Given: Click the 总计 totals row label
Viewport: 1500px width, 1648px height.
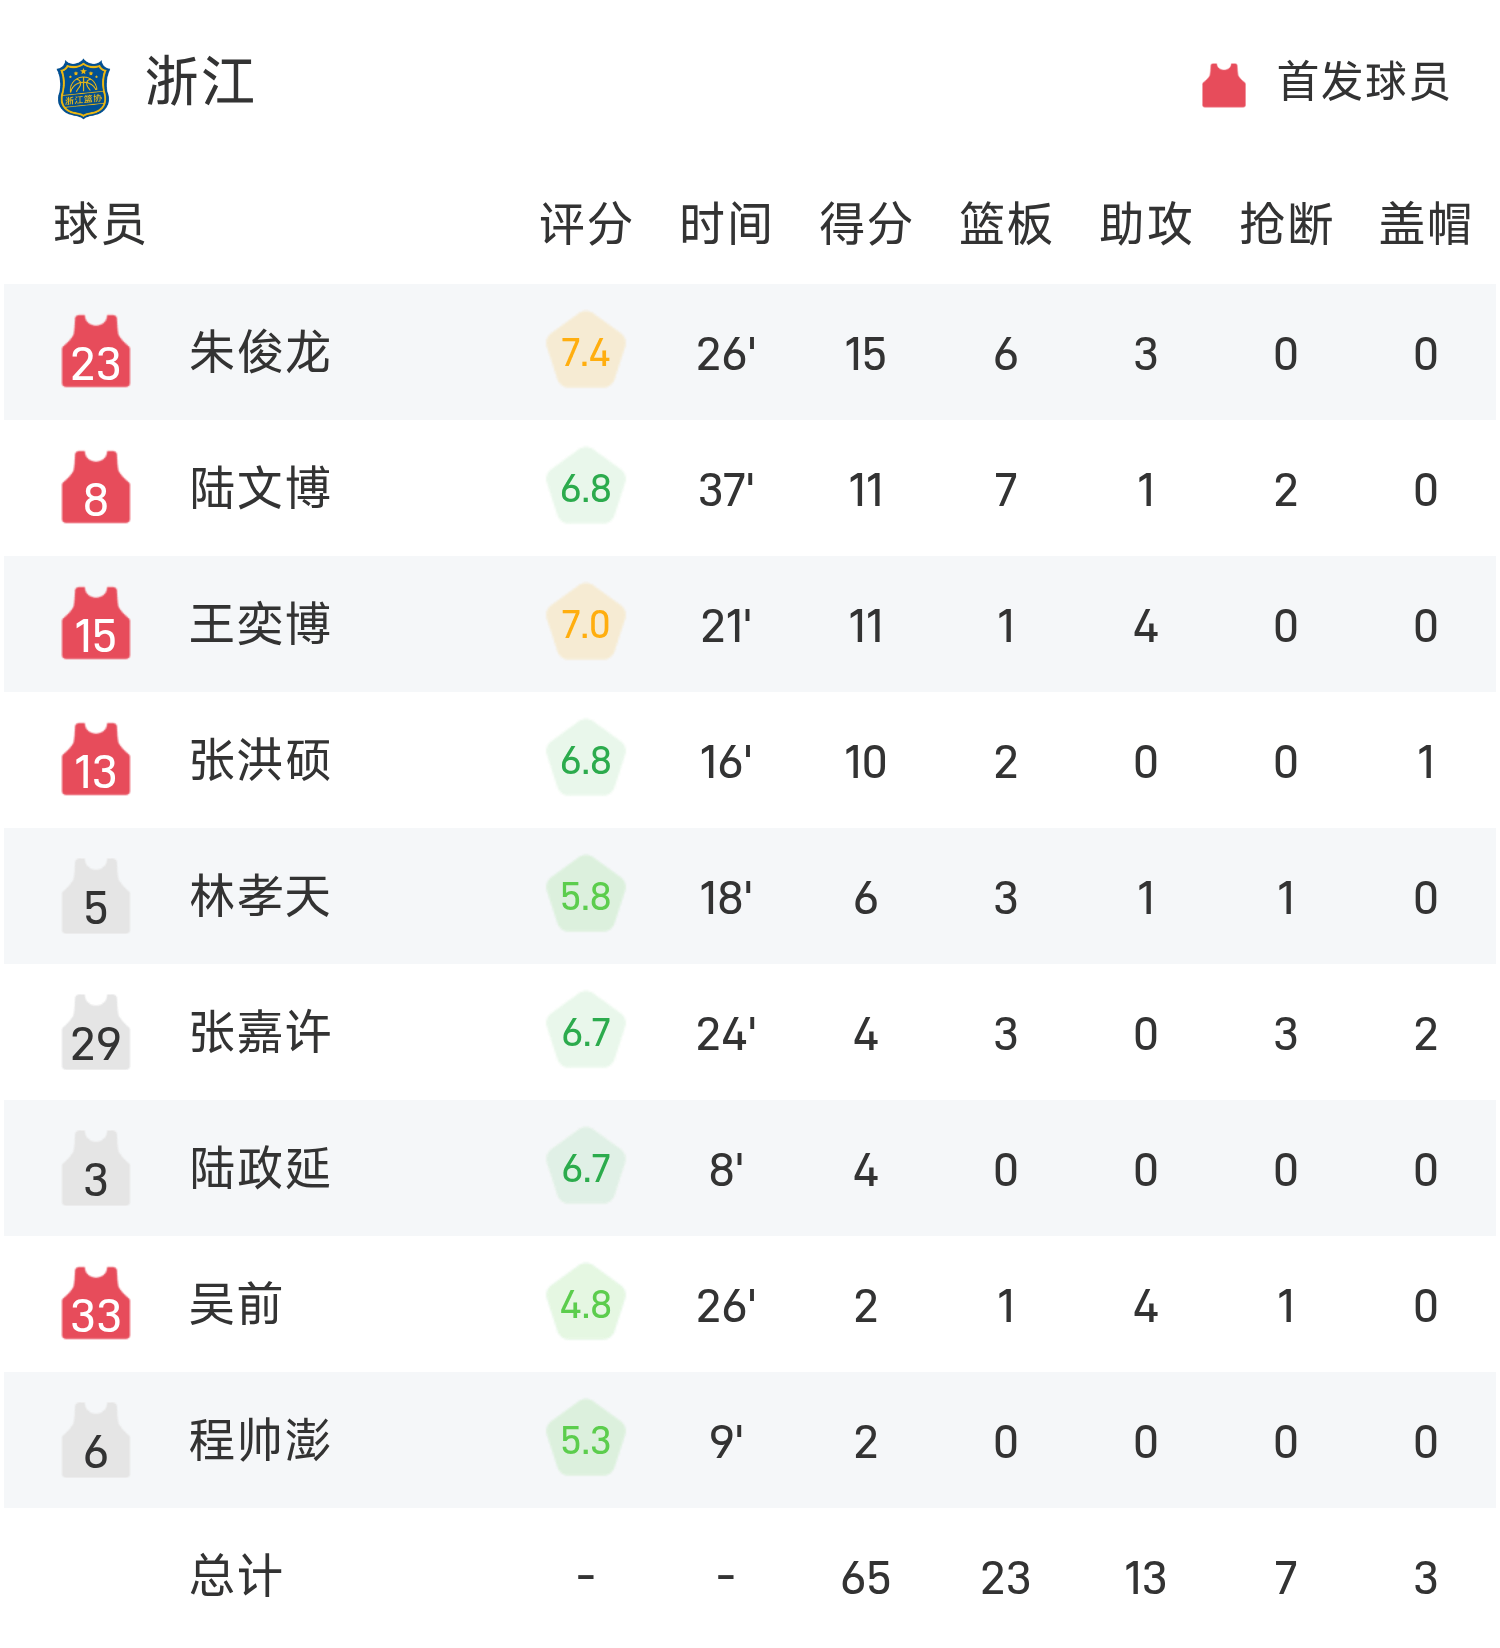Looking at the screenshot, I should [236, 1577].
